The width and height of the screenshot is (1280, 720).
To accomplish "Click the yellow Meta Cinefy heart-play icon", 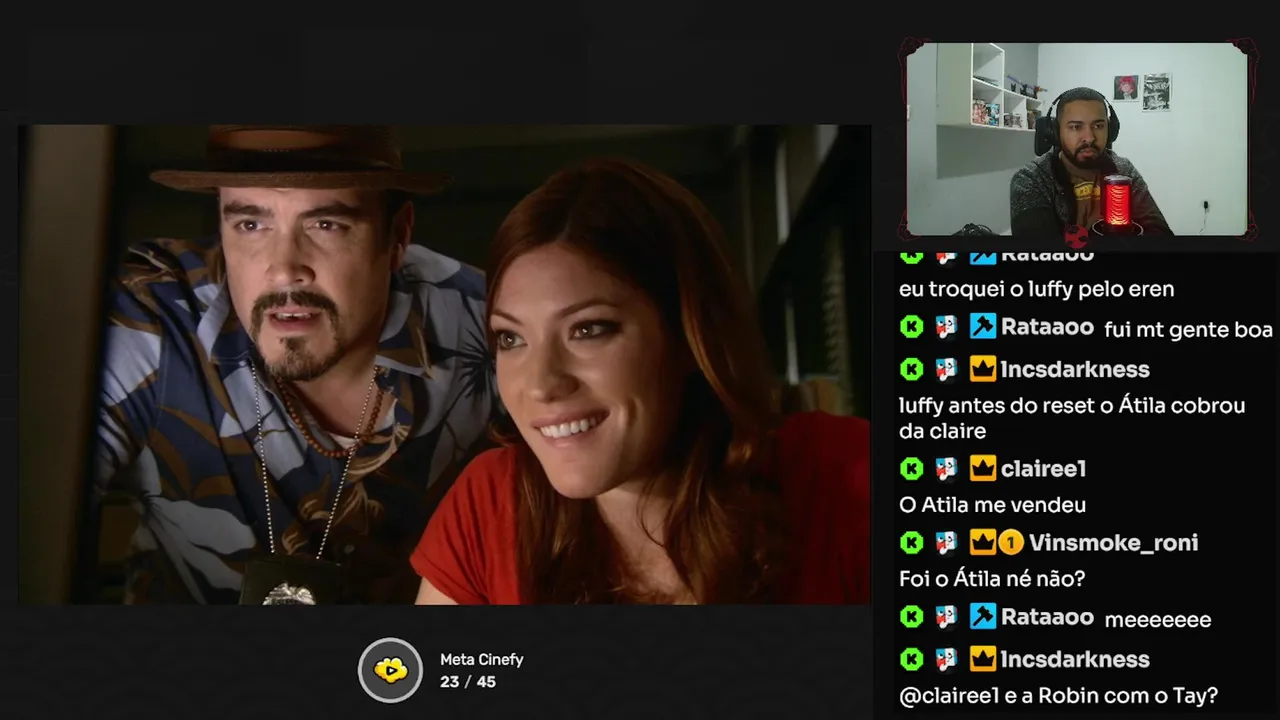I will click(x=391, y=670).
